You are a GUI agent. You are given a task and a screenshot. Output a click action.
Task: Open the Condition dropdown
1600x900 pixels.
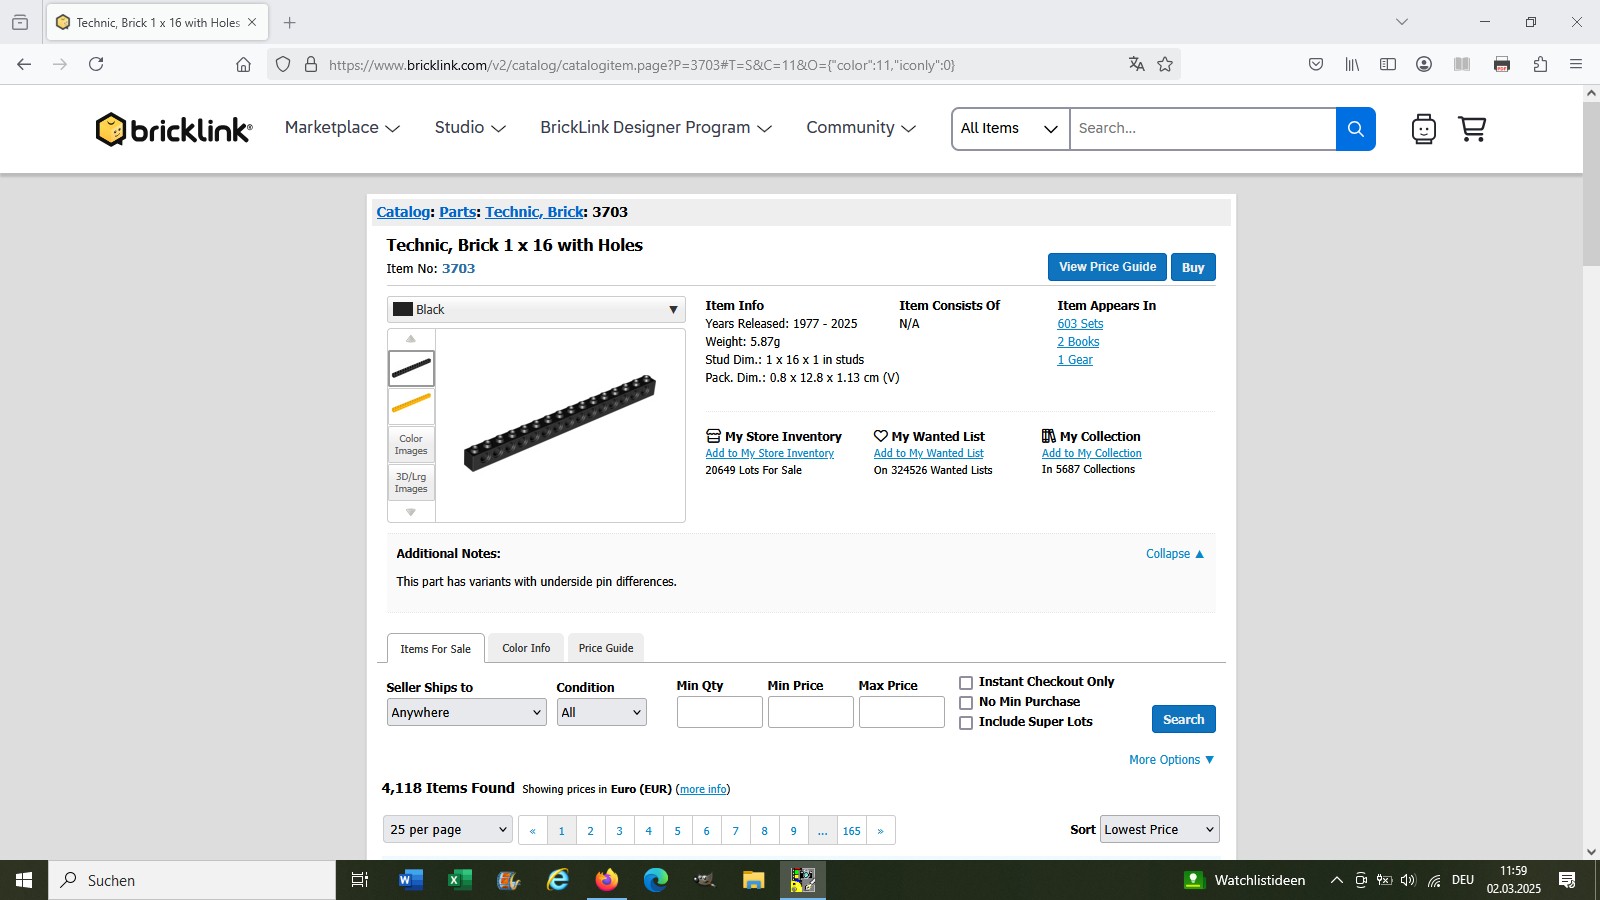601,712
